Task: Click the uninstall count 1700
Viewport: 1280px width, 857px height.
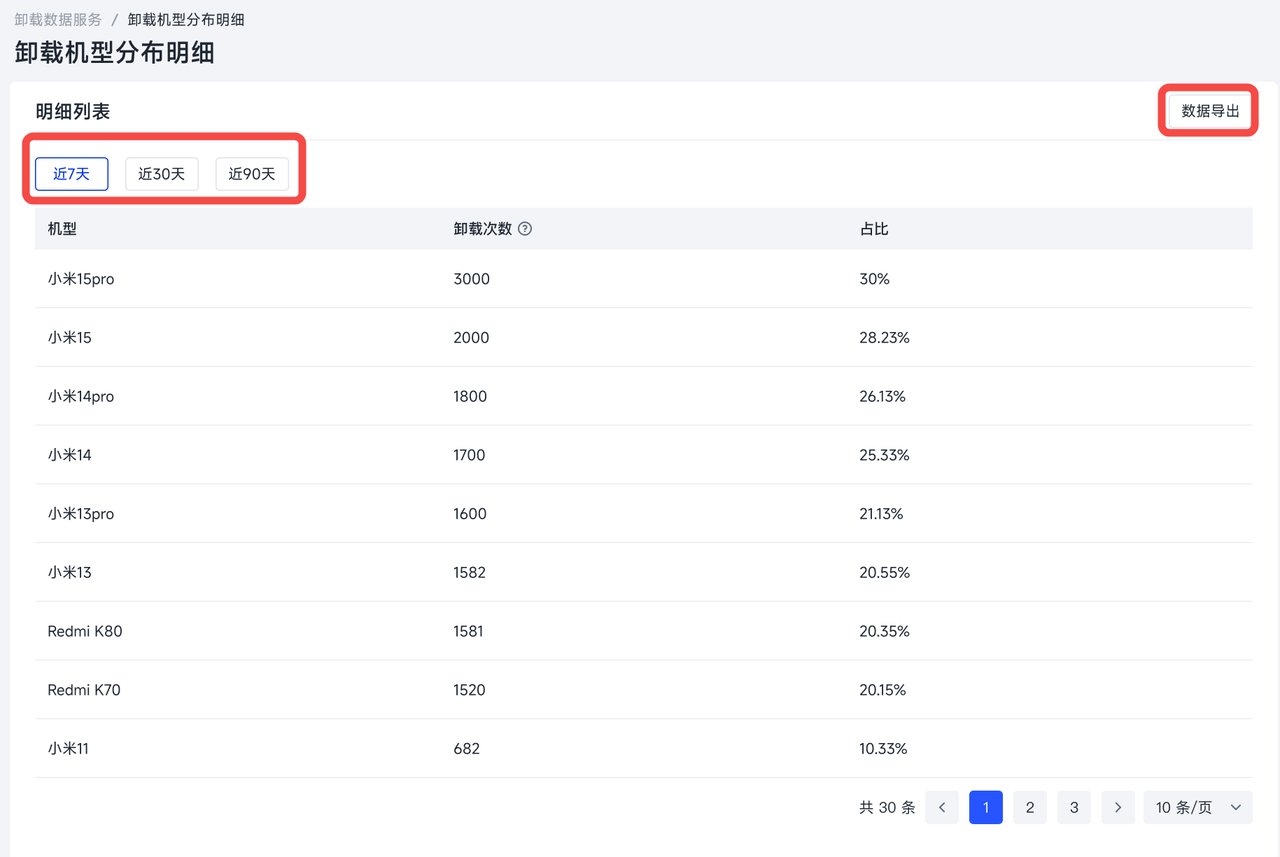Action: pyautogui.click(x=469, y=455)
